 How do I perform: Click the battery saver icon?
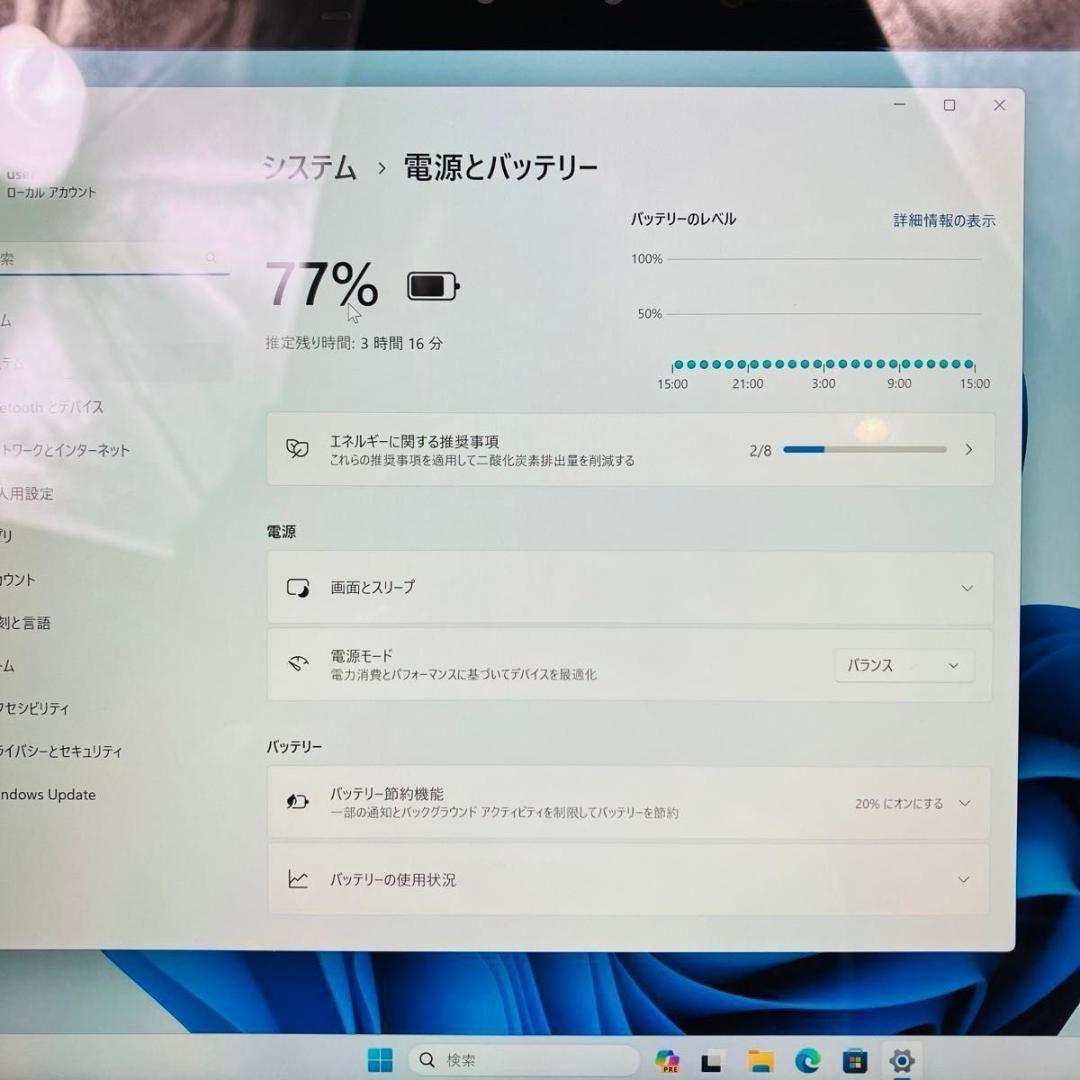pyautogui.click(x=297, y=801)
